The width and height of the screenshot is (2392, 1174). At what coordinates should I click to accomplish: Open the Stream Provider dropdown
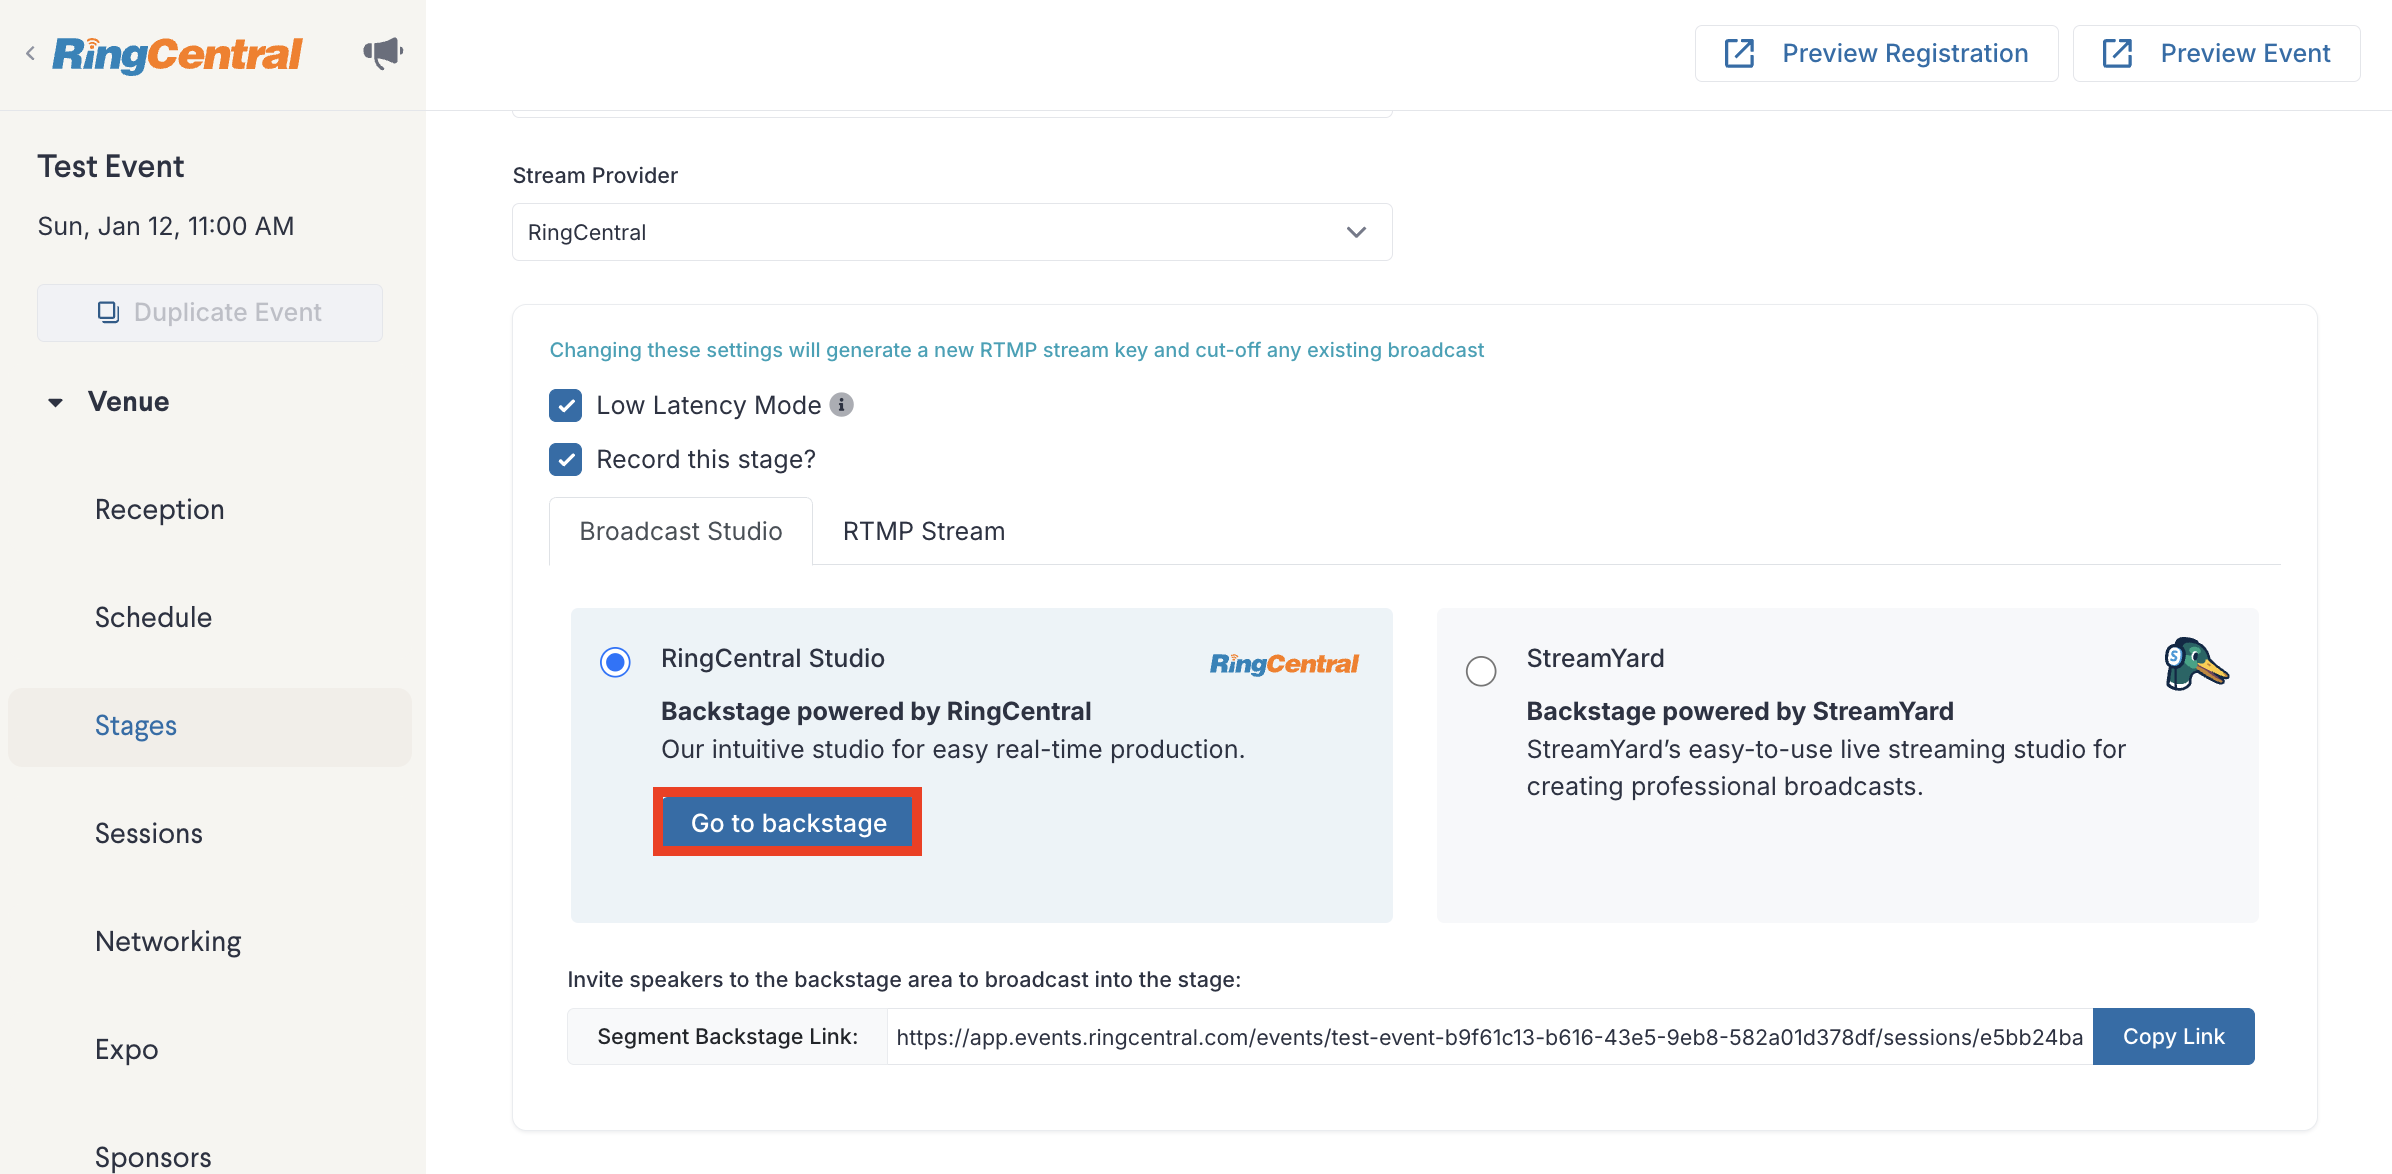click(x=952, y=232)
